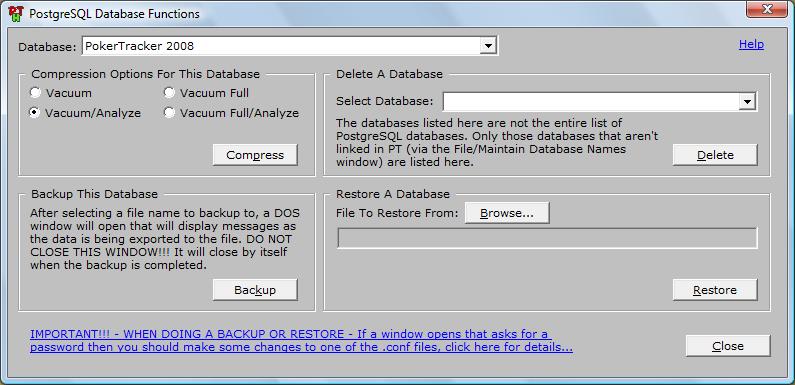
Task: Click the Restore A Database group label
Action: [x=393, y=194]
